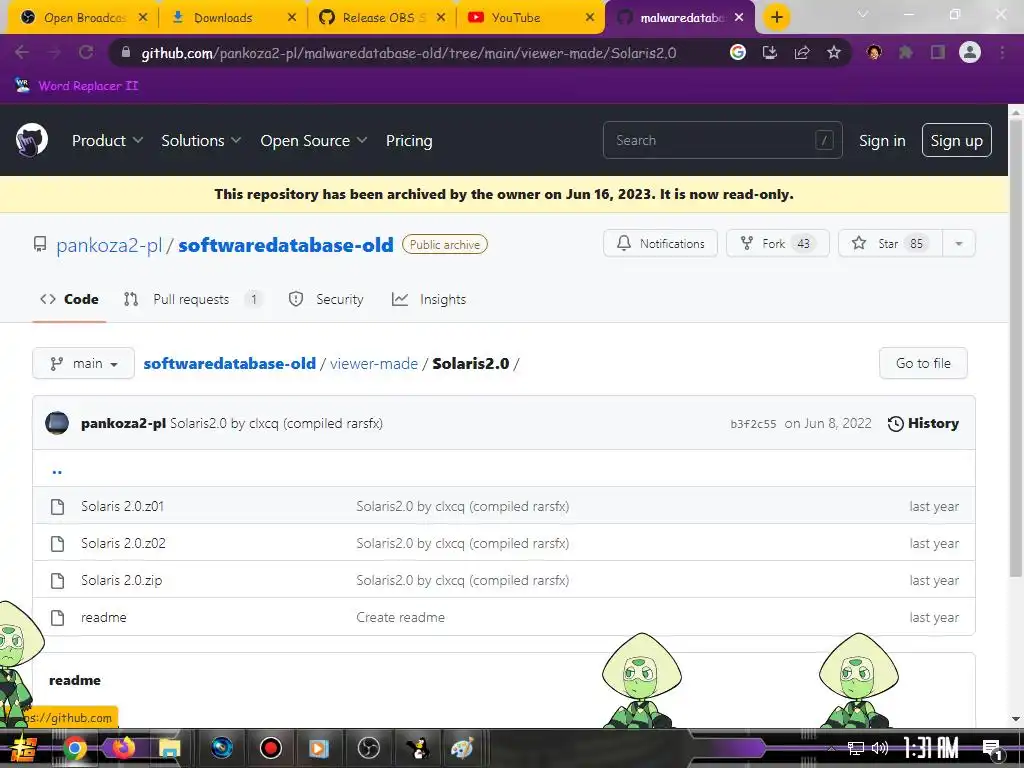Open commit hash b3f2c55

point(753,424)
